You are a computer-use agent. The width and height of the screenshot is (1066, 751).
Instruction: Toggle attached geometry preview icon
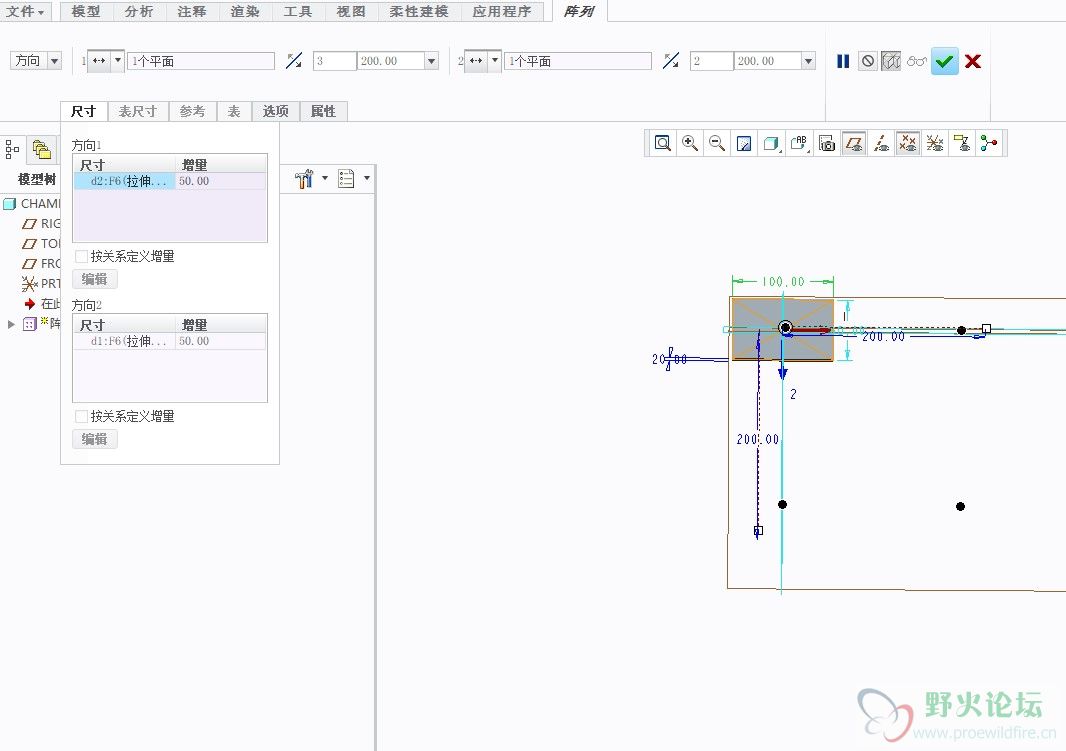(x=891, y=61)
